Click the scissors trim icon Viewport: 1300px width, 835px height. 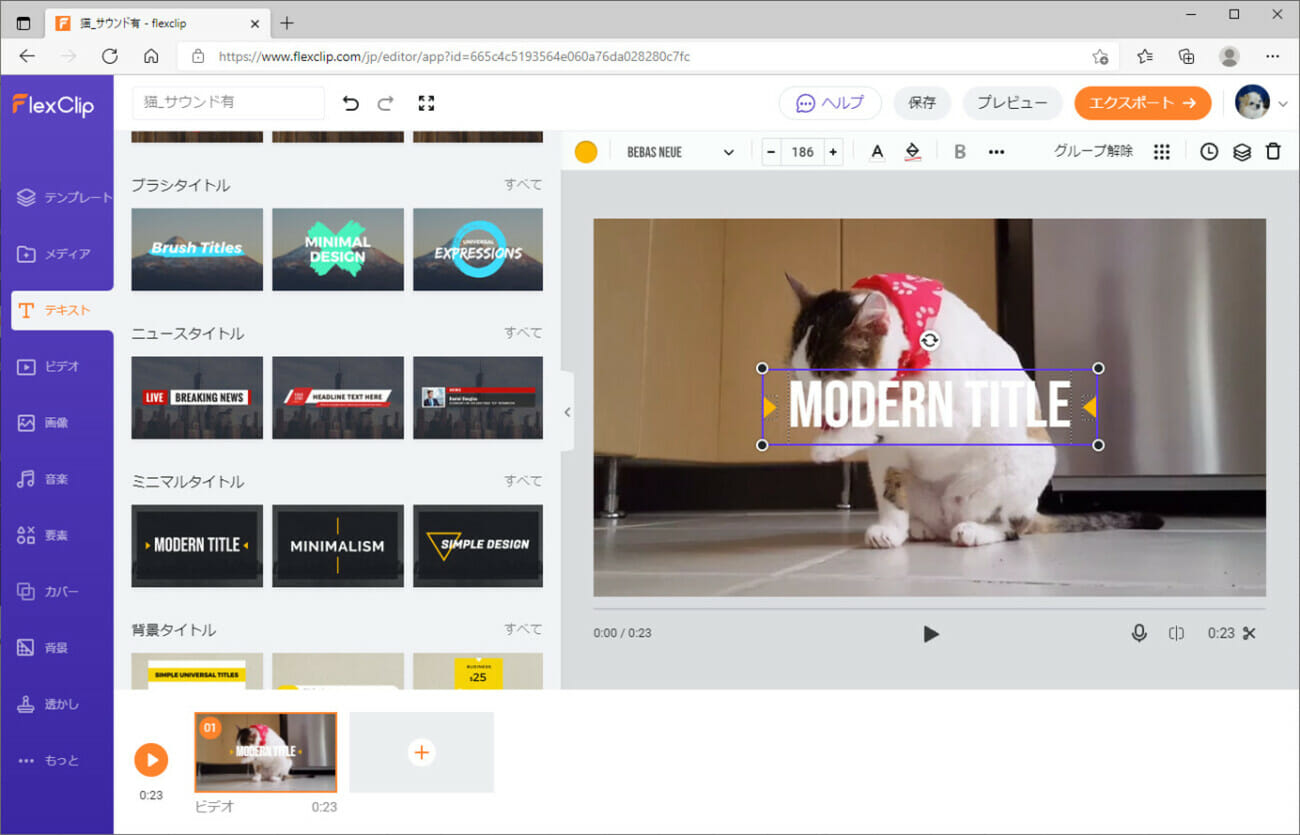(1249, 633)
